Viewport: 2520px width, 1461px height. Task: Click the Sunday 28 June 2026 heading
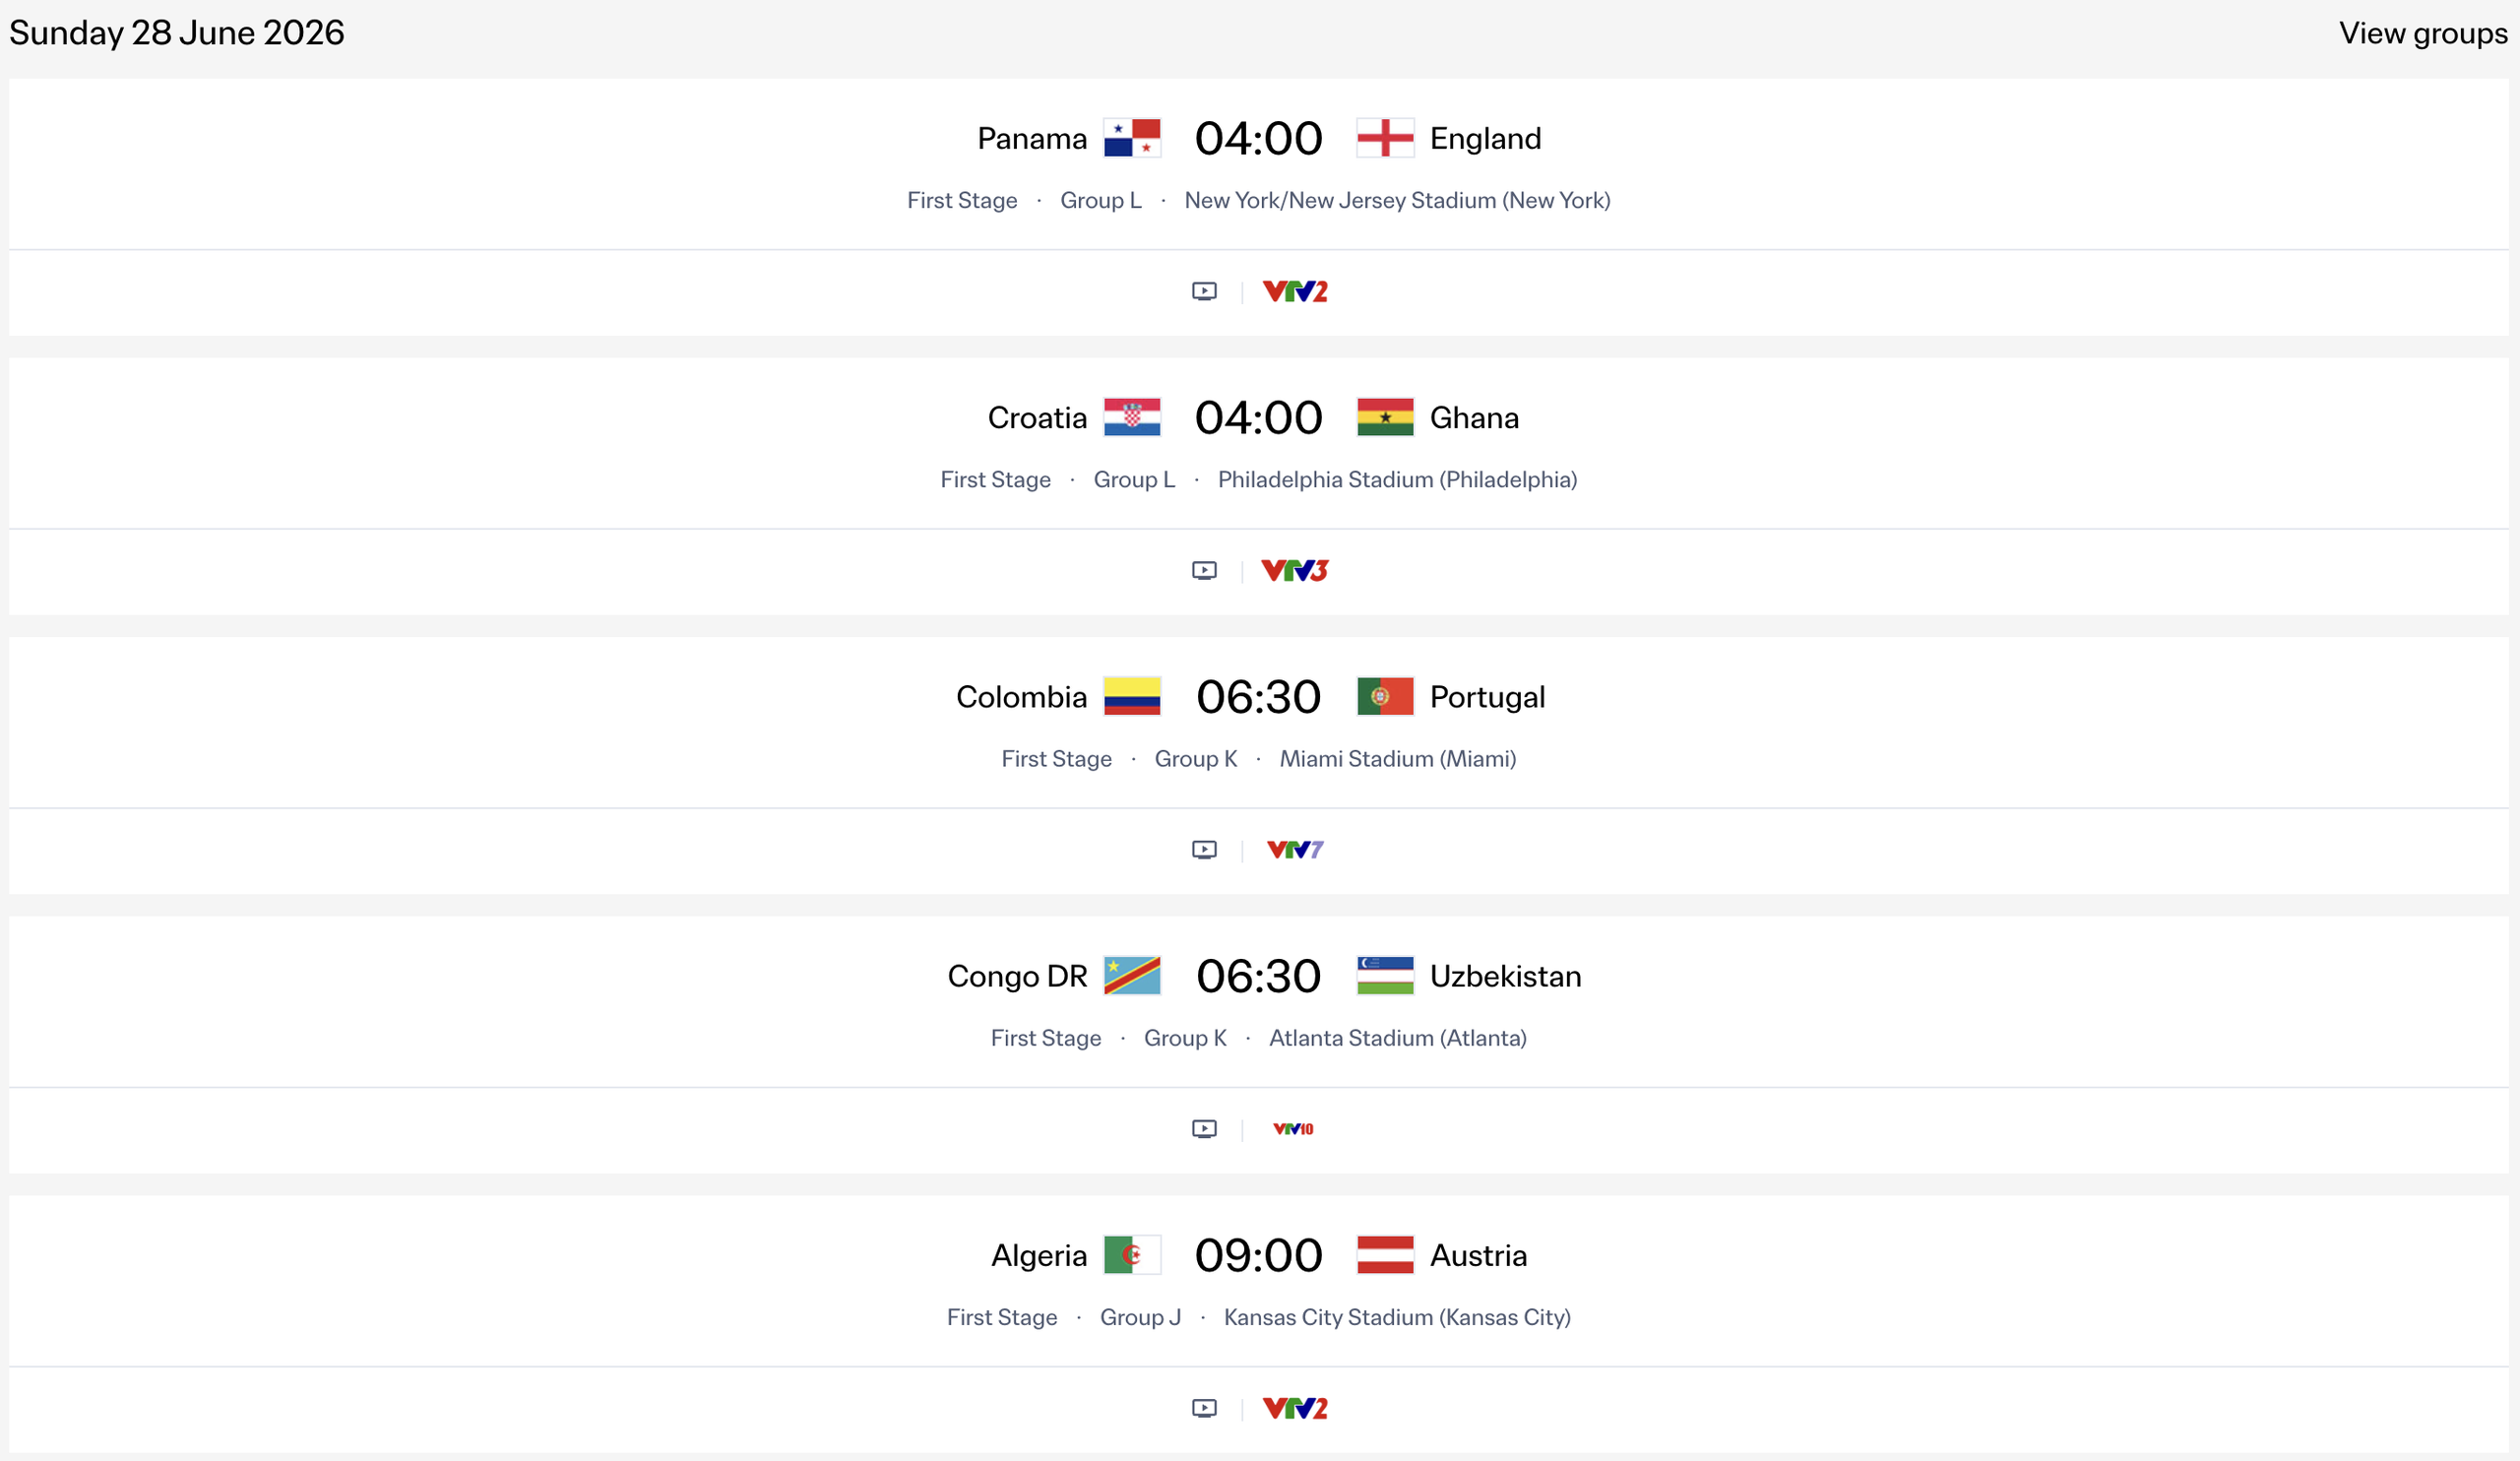176,32
